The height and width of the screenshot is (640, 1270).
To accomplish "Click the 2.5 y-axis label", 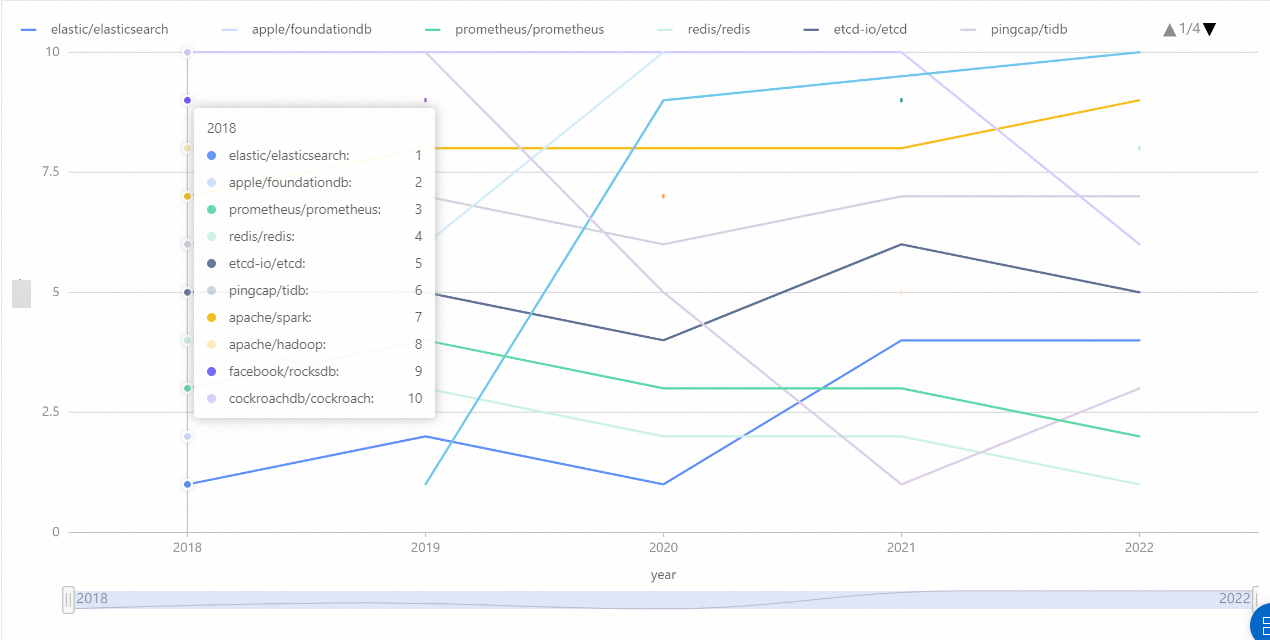I will (49, 412).
